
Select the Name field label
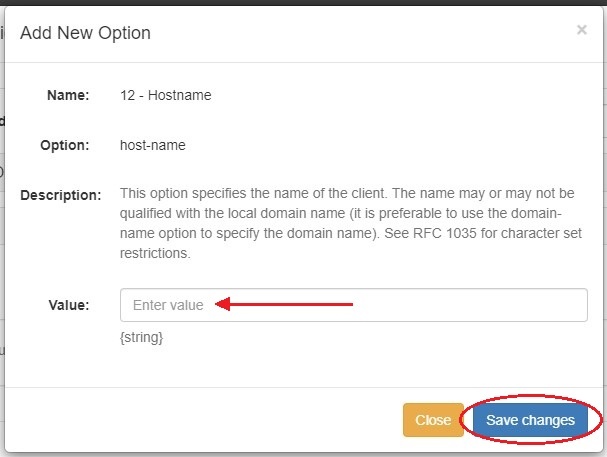pos(68,95)
